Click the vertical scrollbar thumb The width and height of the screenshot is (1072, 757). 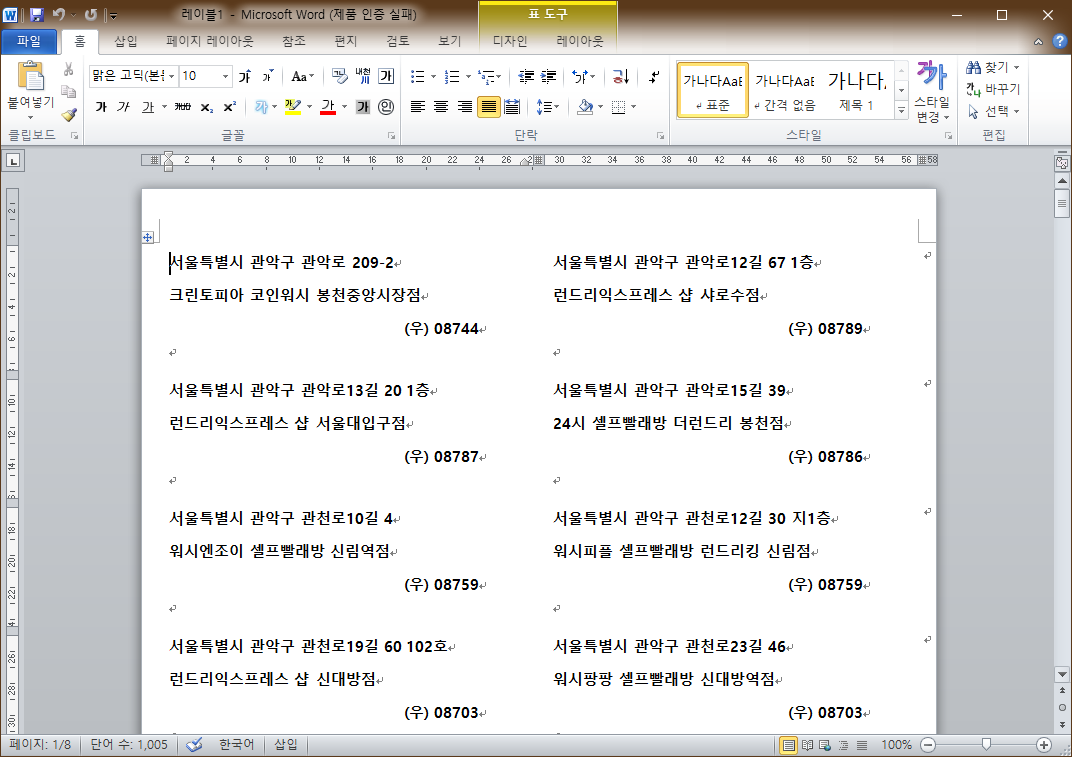coord(1062,203)
